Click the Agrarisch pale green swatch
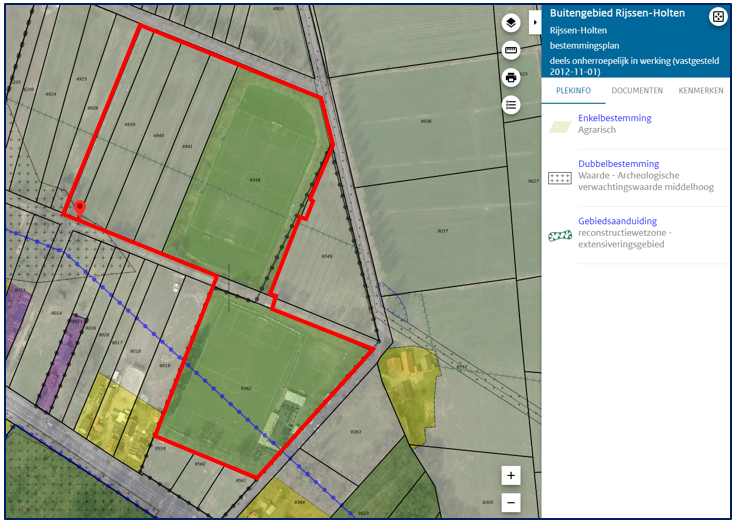This screenshot has height=526, width=739. 560,127
